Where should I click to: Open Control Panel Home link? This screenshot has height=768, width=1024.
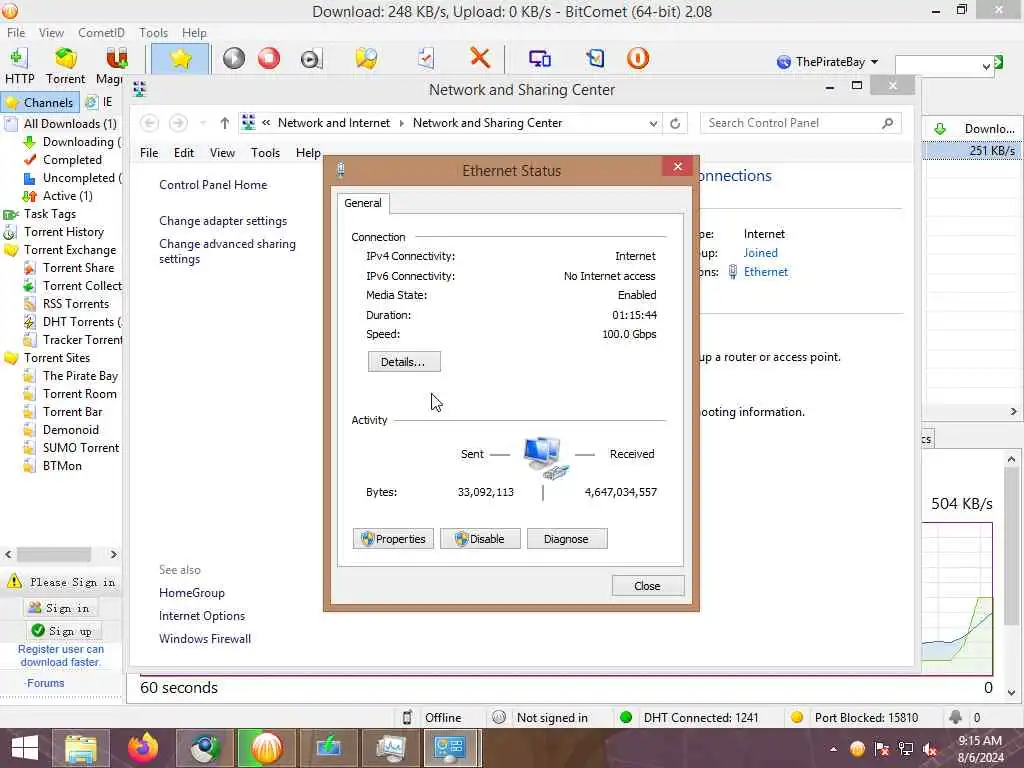[213, 185]
